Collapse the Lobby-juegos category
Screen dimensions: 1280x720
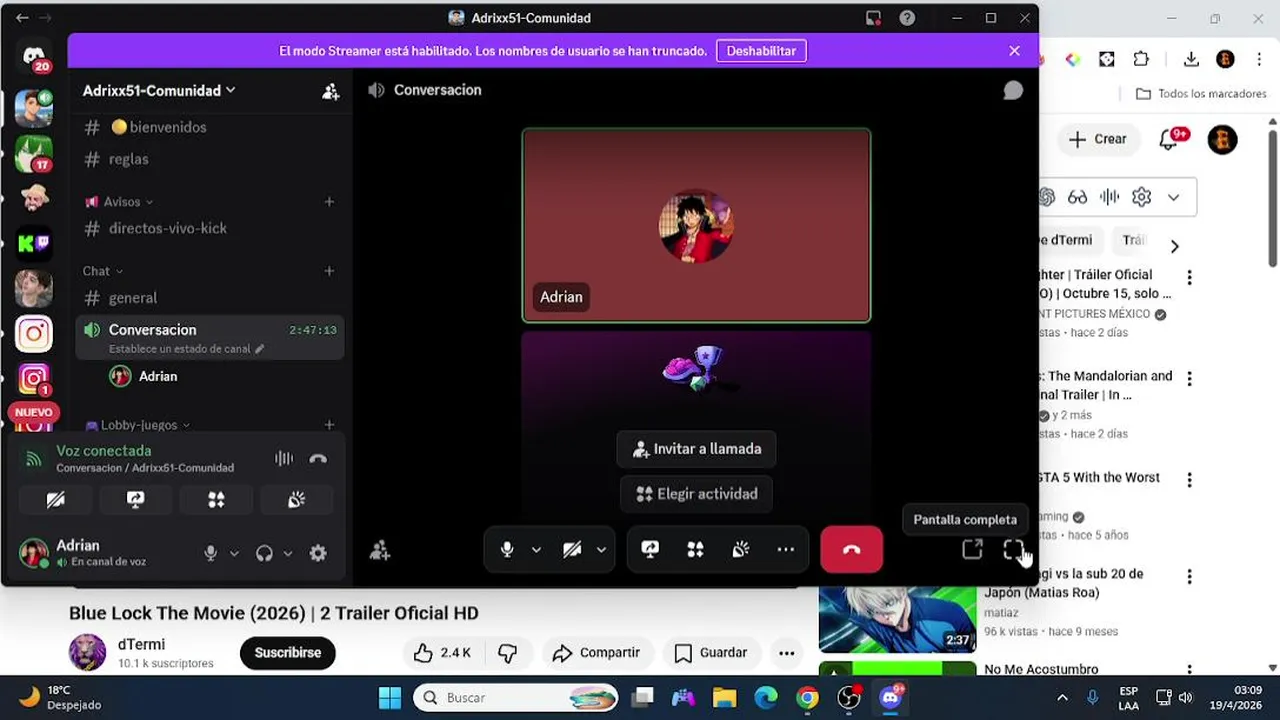(x=138, y=425)
